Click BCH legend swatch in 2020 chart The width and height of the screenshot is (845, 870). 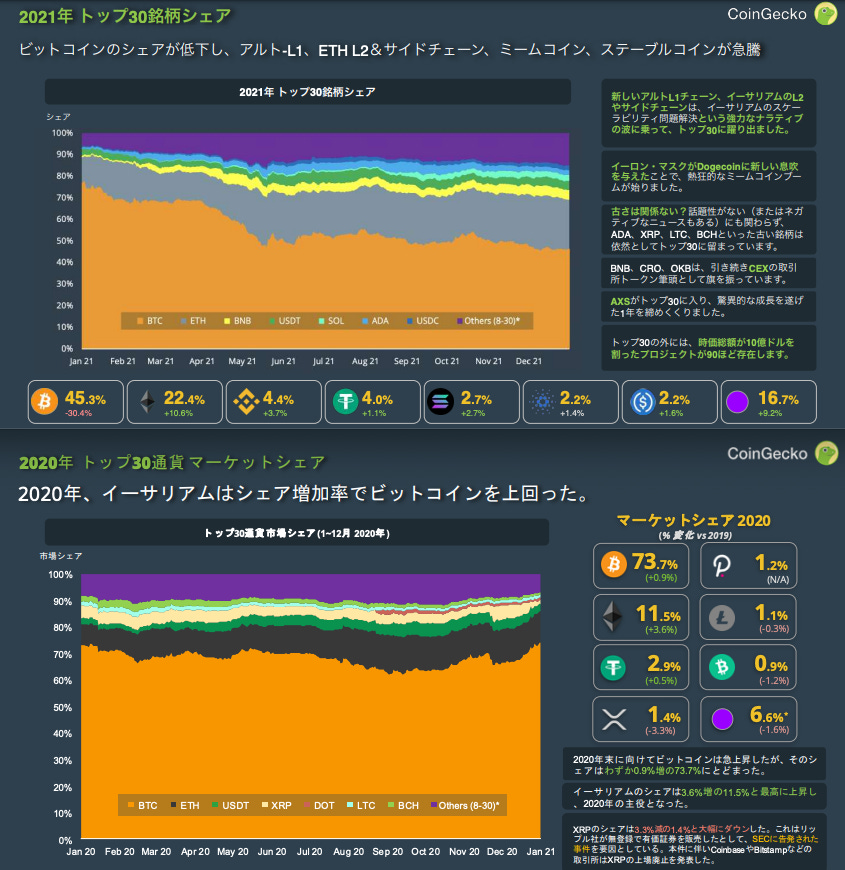(x=391, y=805)
